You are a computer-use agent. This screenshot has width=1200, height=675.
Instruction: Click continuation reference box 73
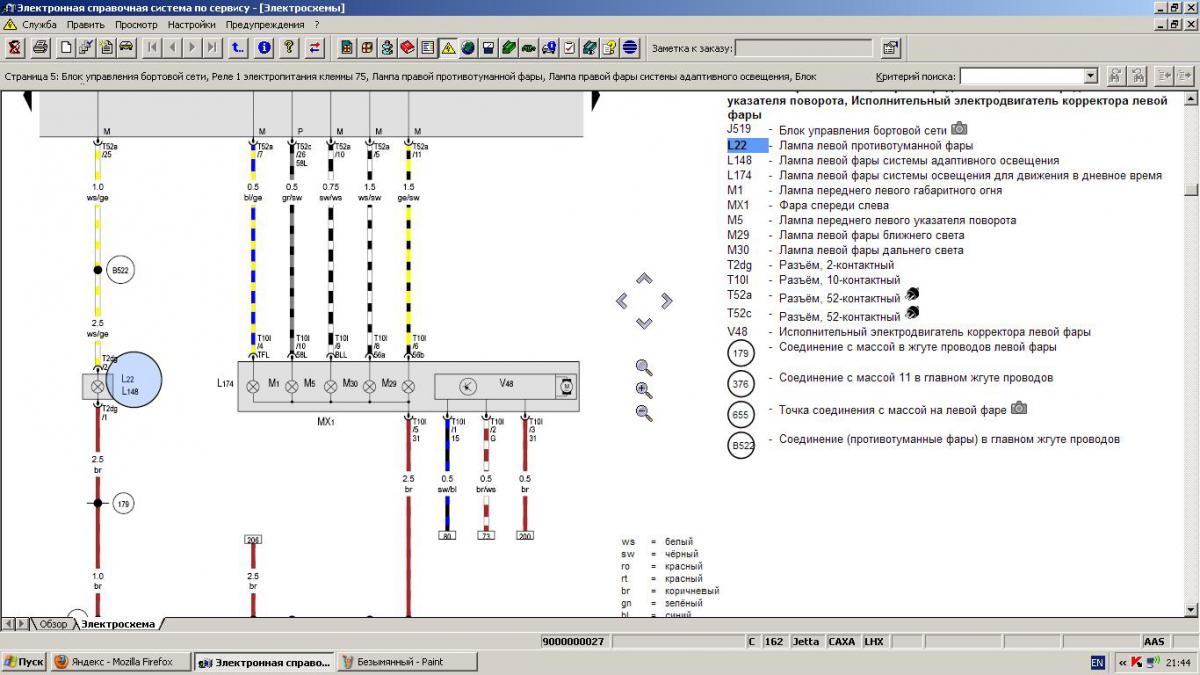486,536
